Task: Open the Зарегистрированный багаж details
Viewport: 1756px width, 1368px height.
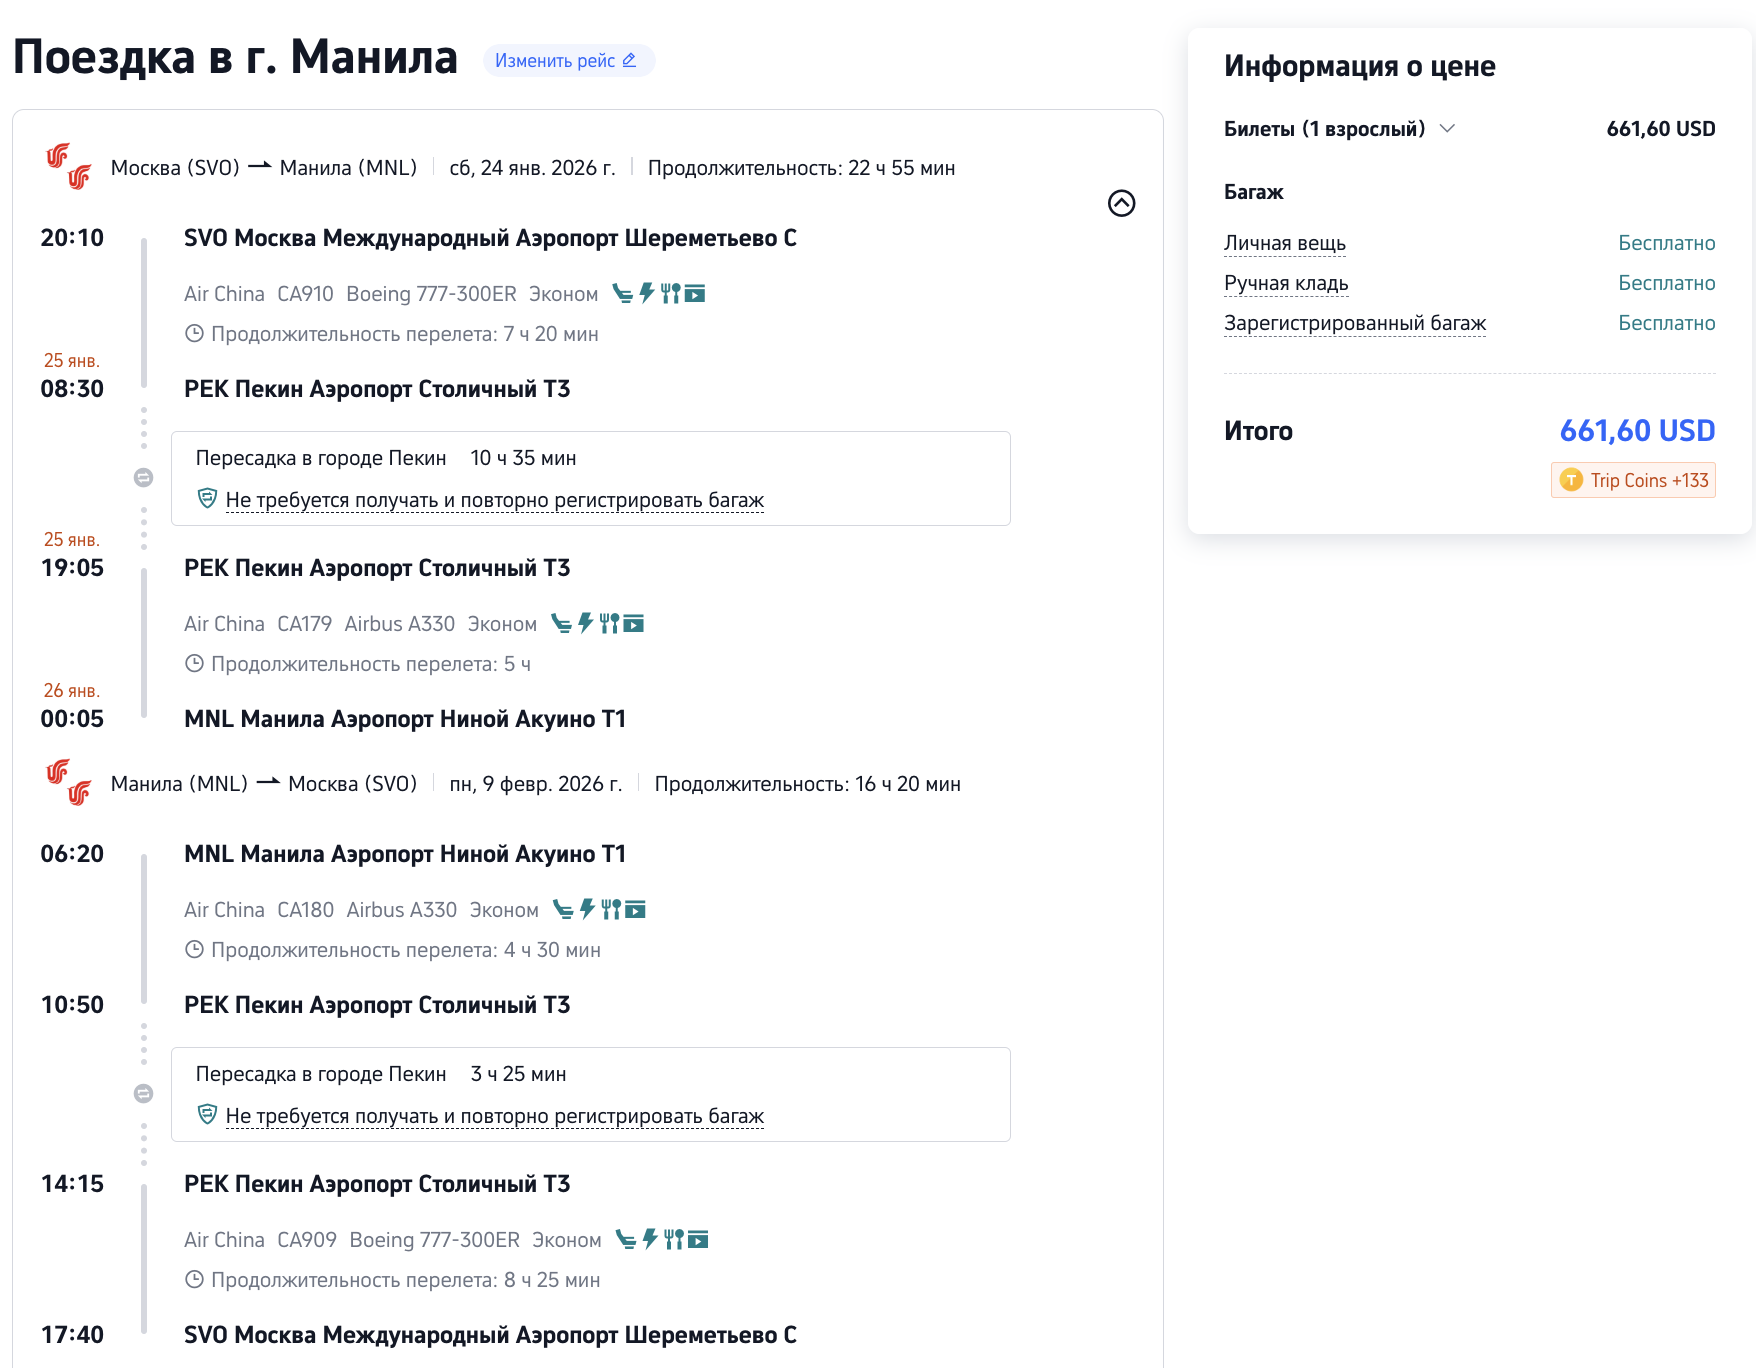Action: click(1354, 323)
